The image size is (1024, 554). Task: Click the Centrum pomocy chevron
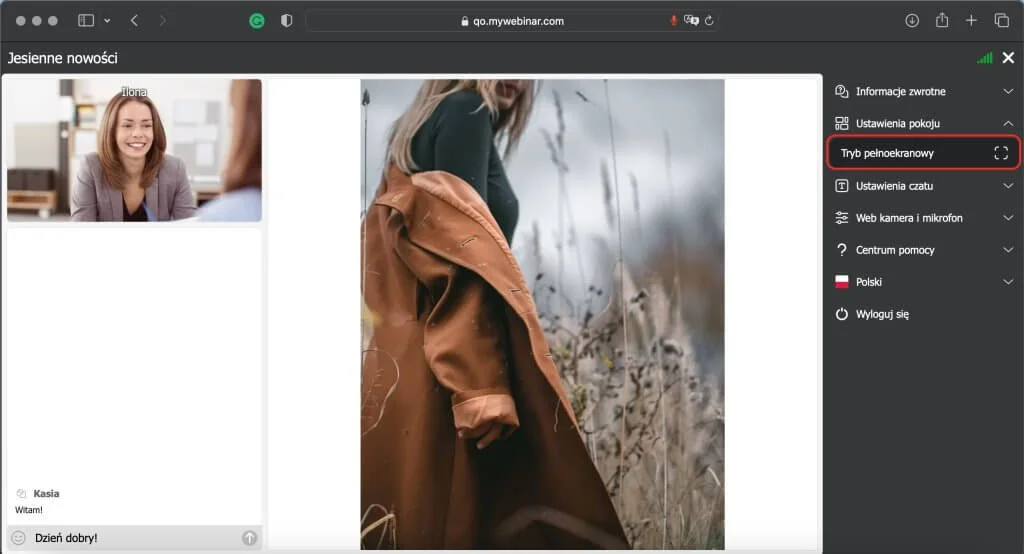tap(1008, 250)
